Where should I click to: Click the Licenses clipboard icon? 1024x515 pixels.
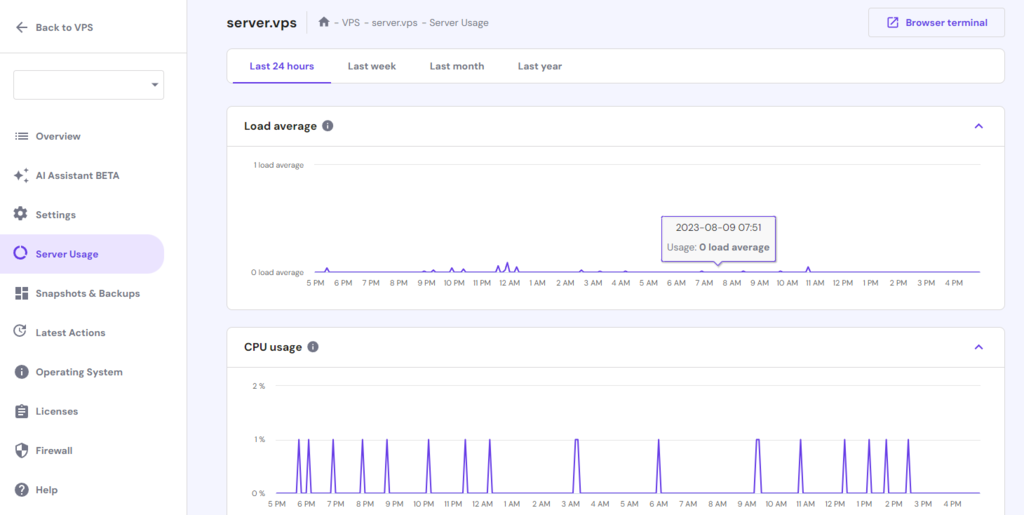[x=21, y=411]
